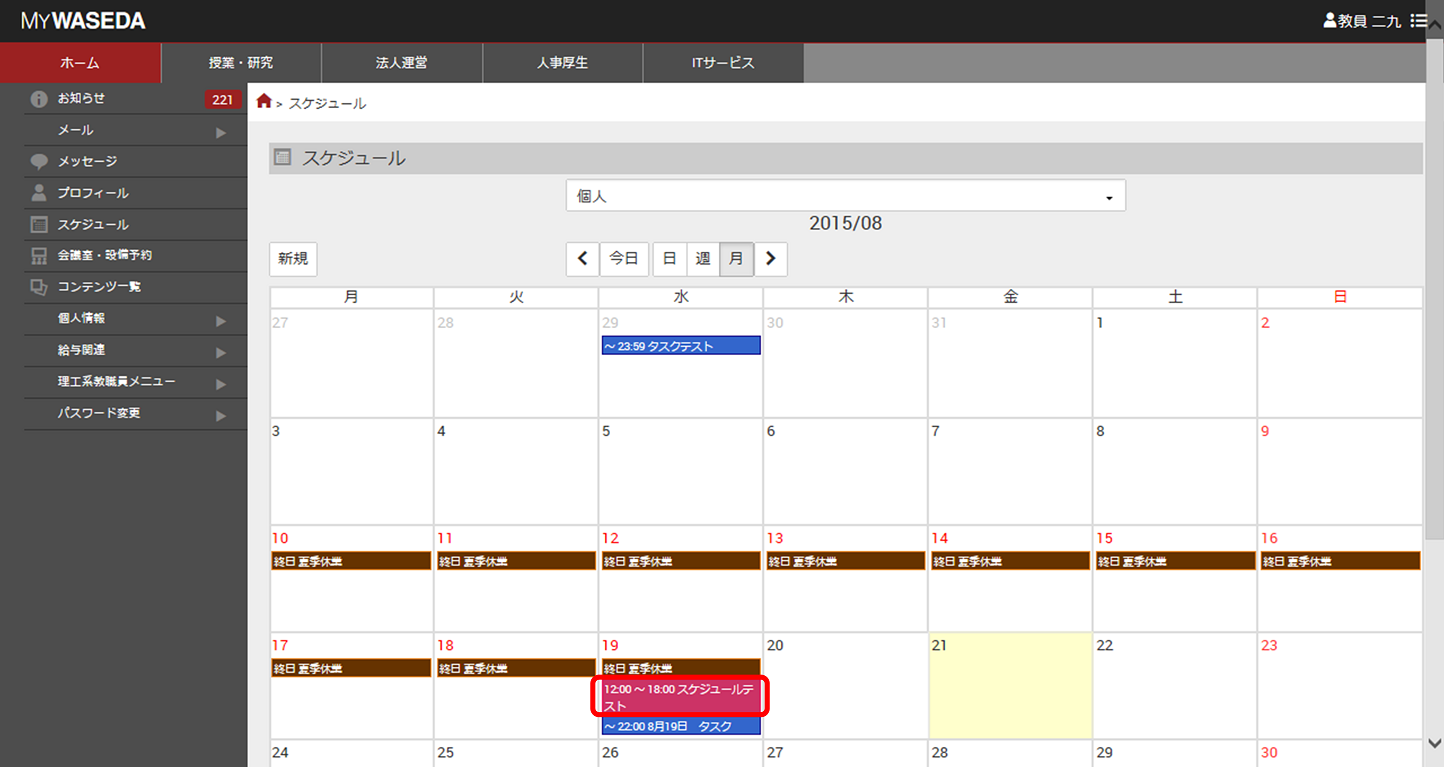
Task: Click the 2015/08 month label
Action: (x=846, y=224)
